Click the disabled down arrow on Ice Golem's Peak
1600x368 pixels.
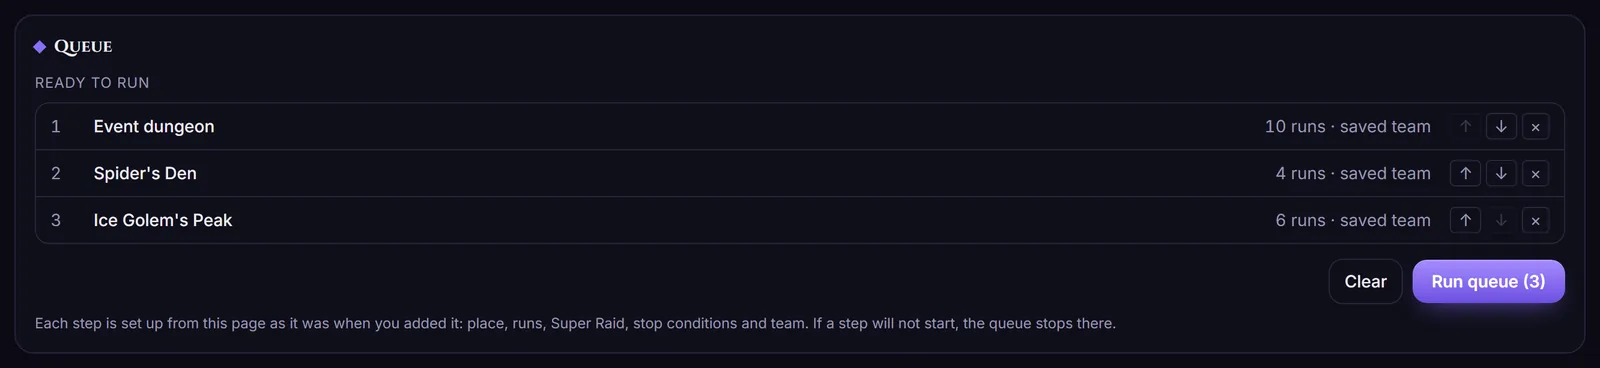(1501, 220)
